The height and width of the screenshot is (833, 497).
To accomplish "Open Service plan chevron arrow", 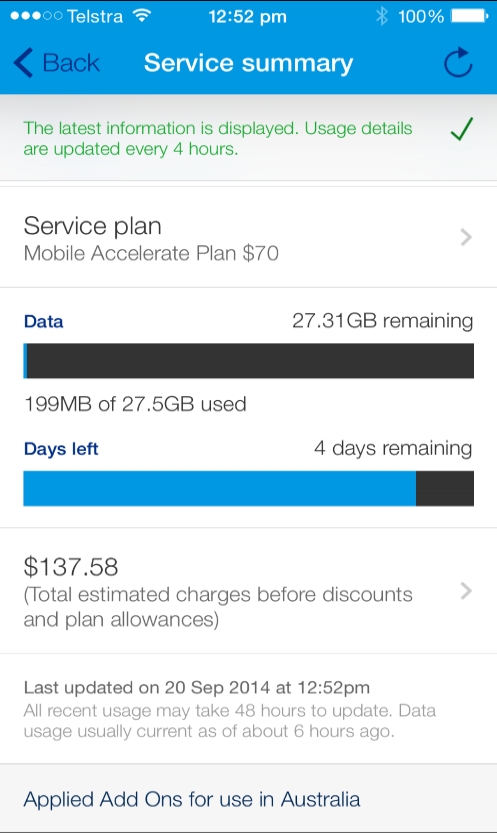I will [466, 237].
